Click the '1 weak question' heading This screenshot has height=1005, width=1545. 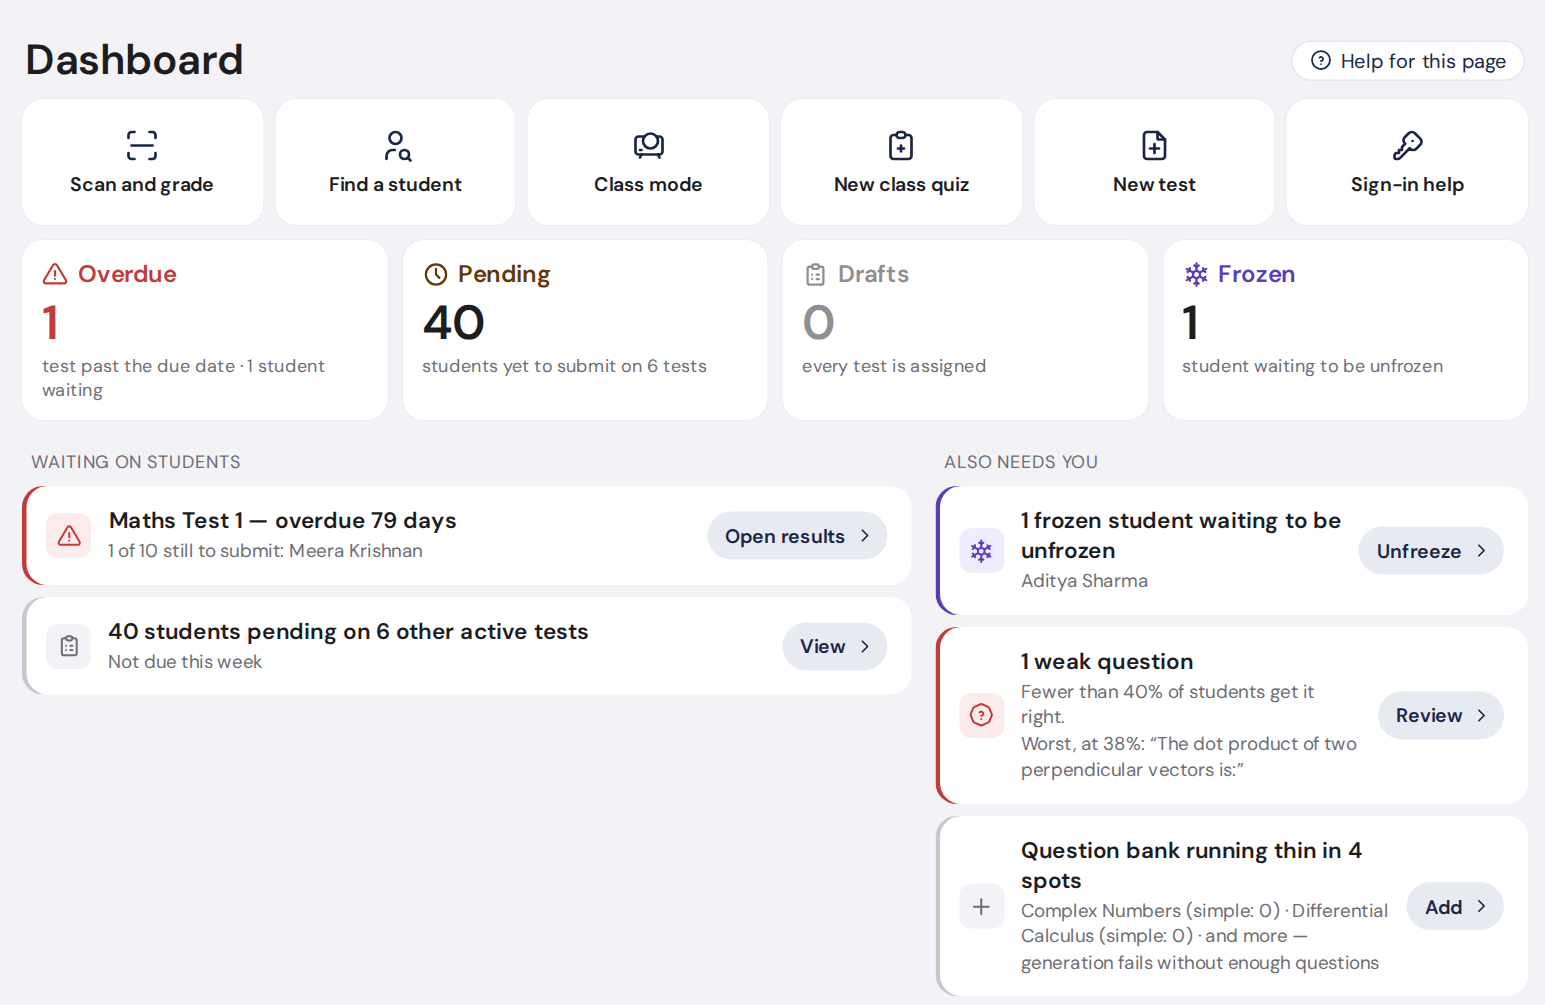1107,662
